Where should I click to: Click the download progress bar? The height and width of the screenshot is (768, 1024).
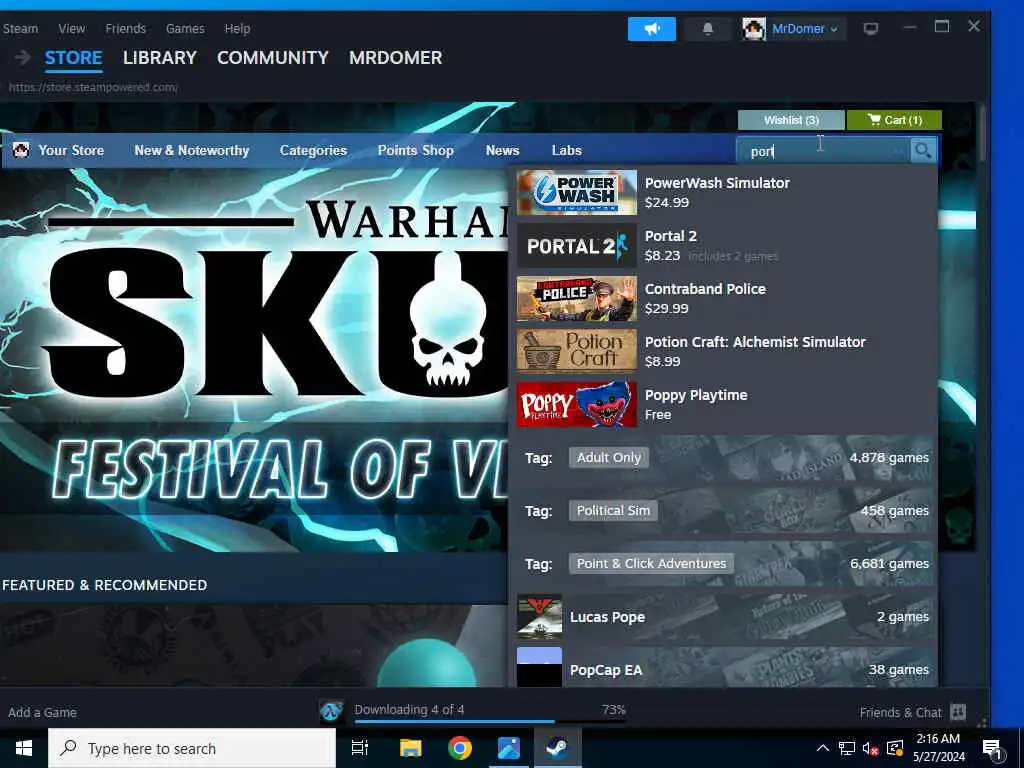click(x=490, y=721)
